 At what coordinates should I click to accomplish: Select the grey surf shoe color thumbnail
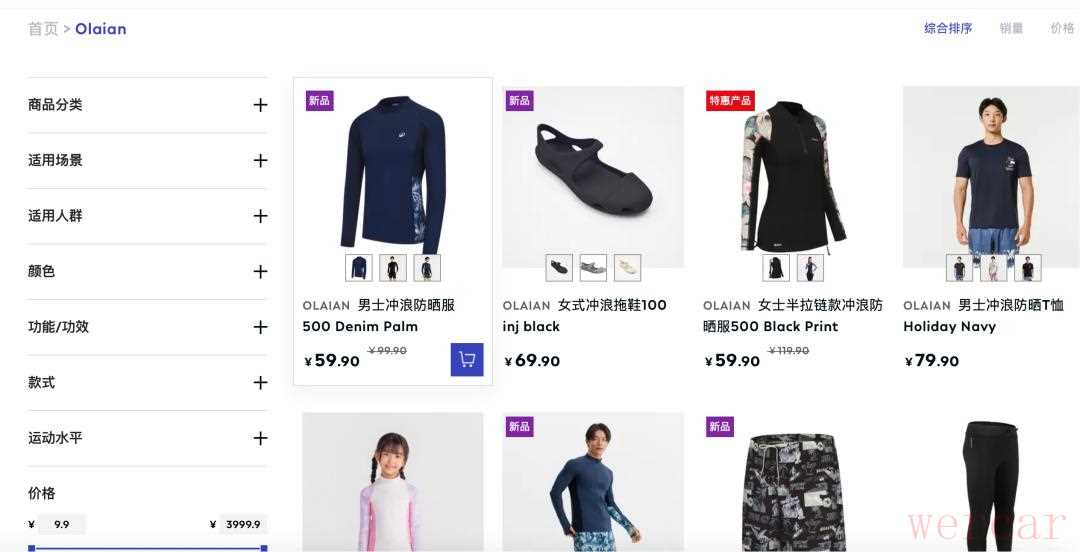click(x=593, y=267)
